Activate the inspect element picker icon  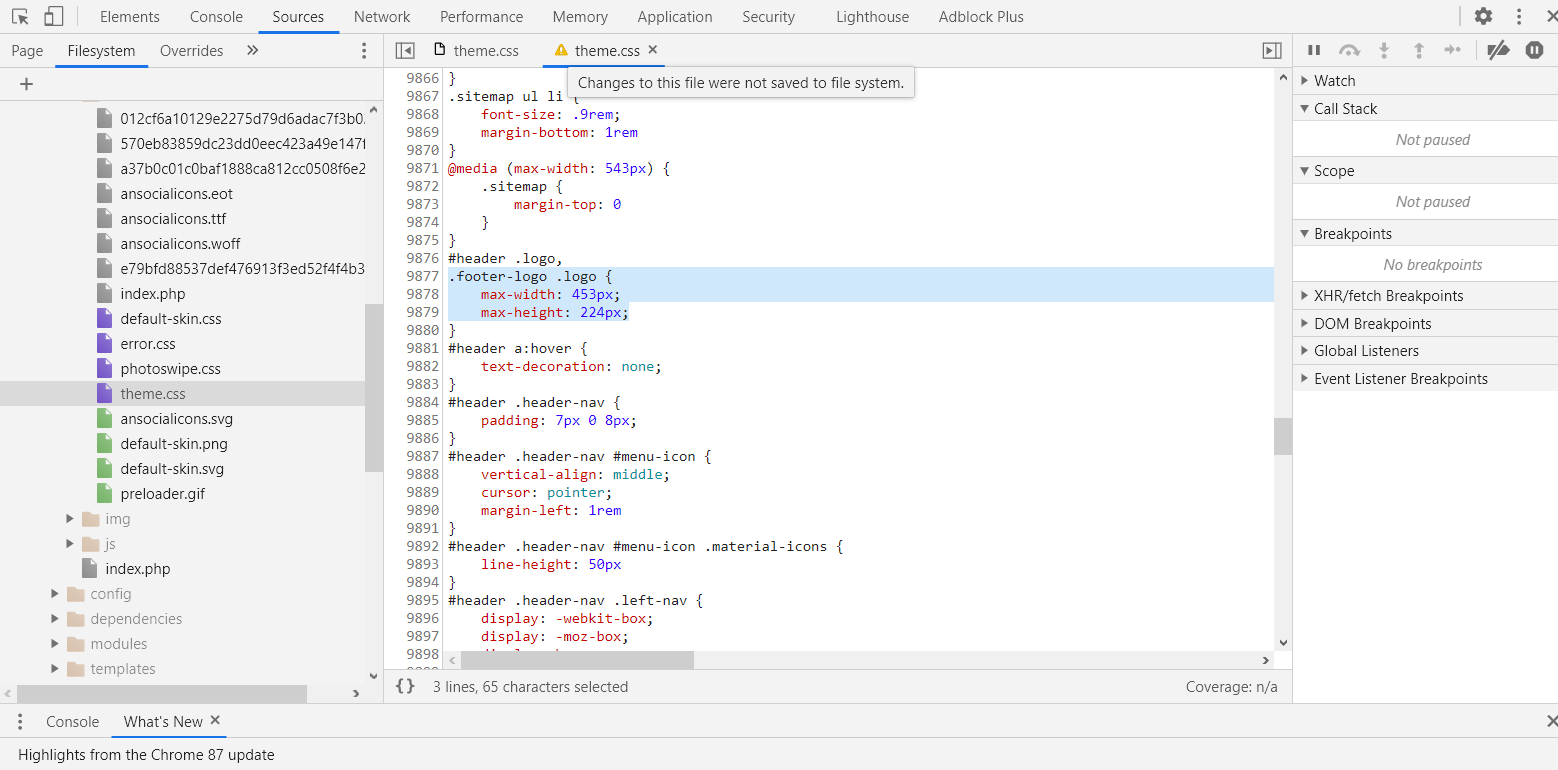click(x=20, y=17)
